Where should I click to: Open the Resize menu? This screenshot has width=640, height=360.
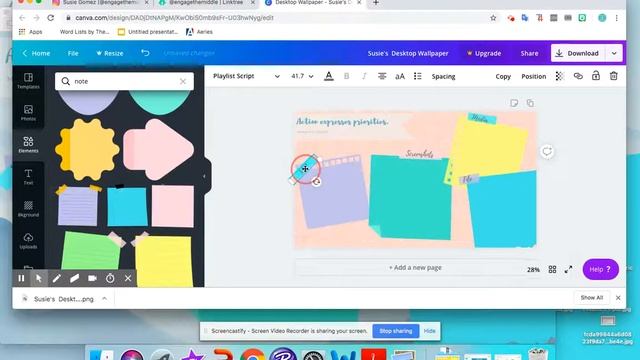coord(109,53)
